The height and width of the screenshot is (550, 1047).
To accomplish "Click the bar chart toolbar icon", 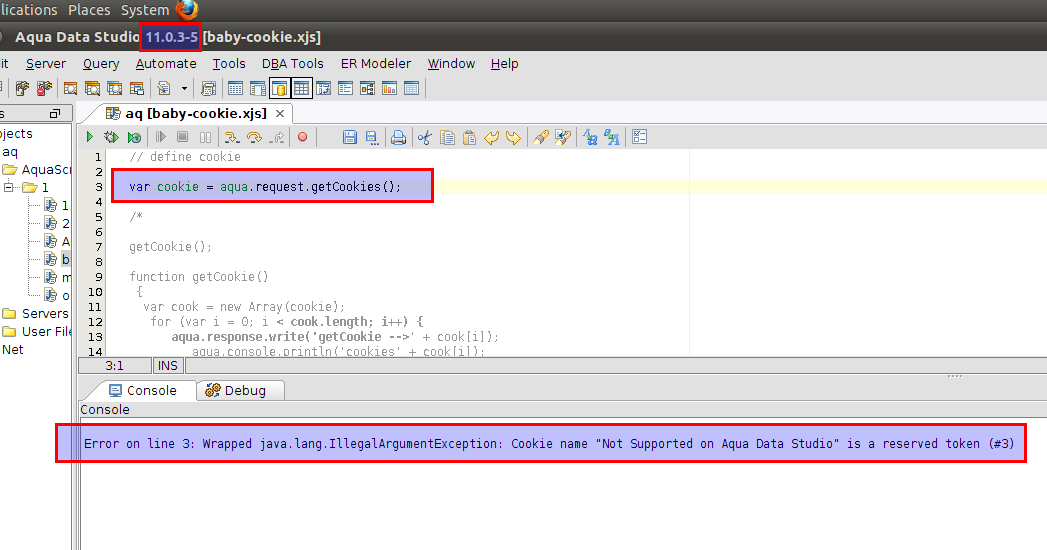I will [x=389, y=88].
